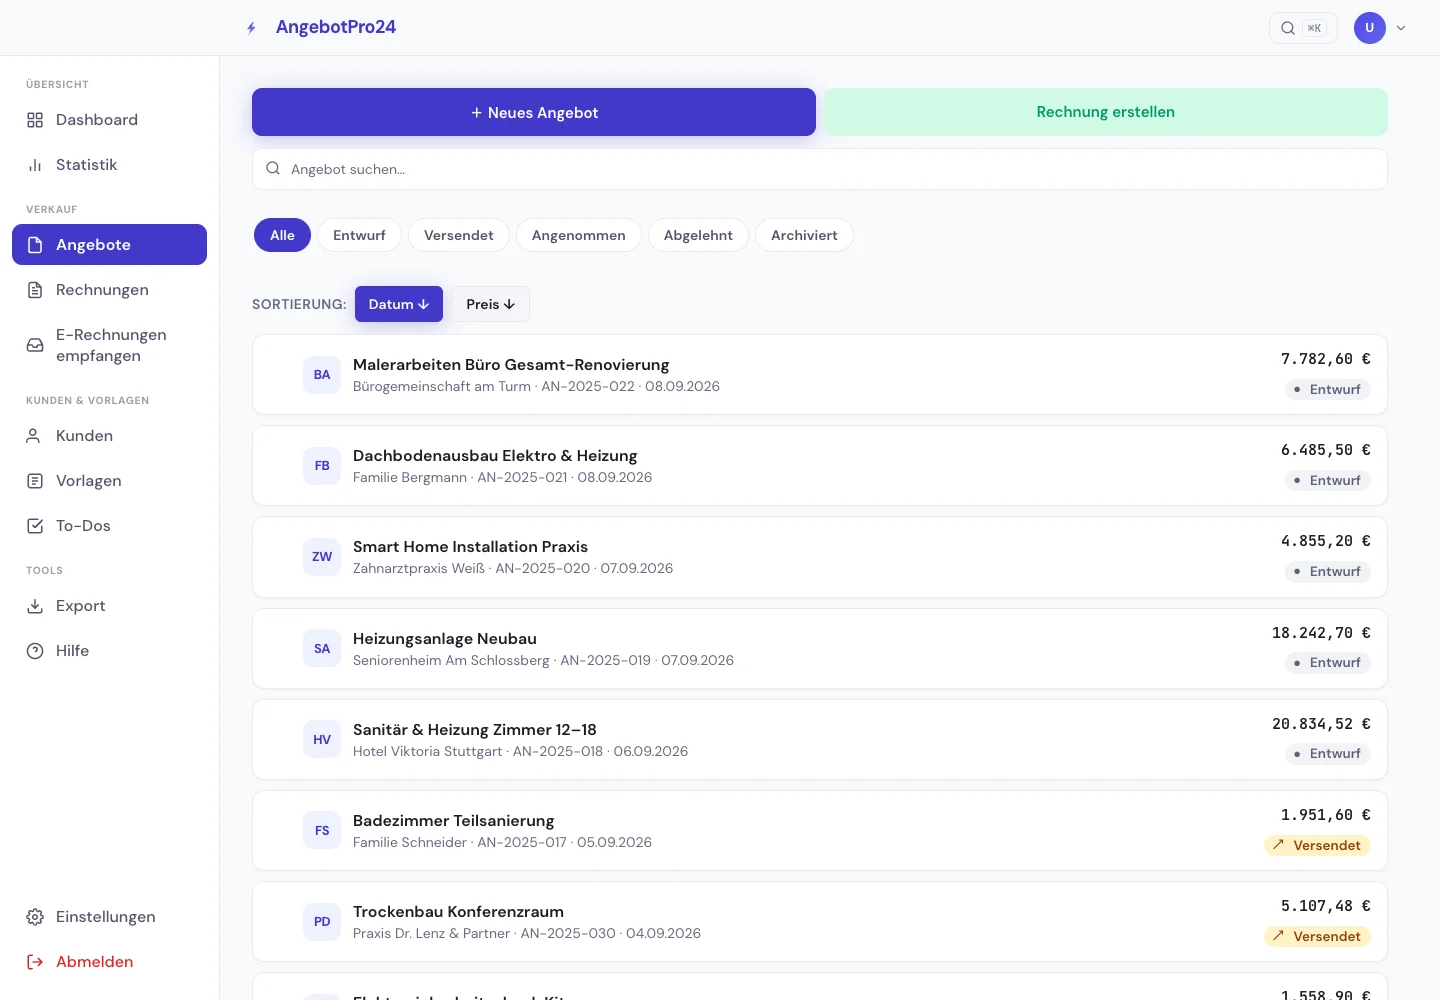Viewport: 1440px width, 1000px height.
Task: Click Entwurf status badge of Smart Home Installation
Action: (x=1328, y=572)
